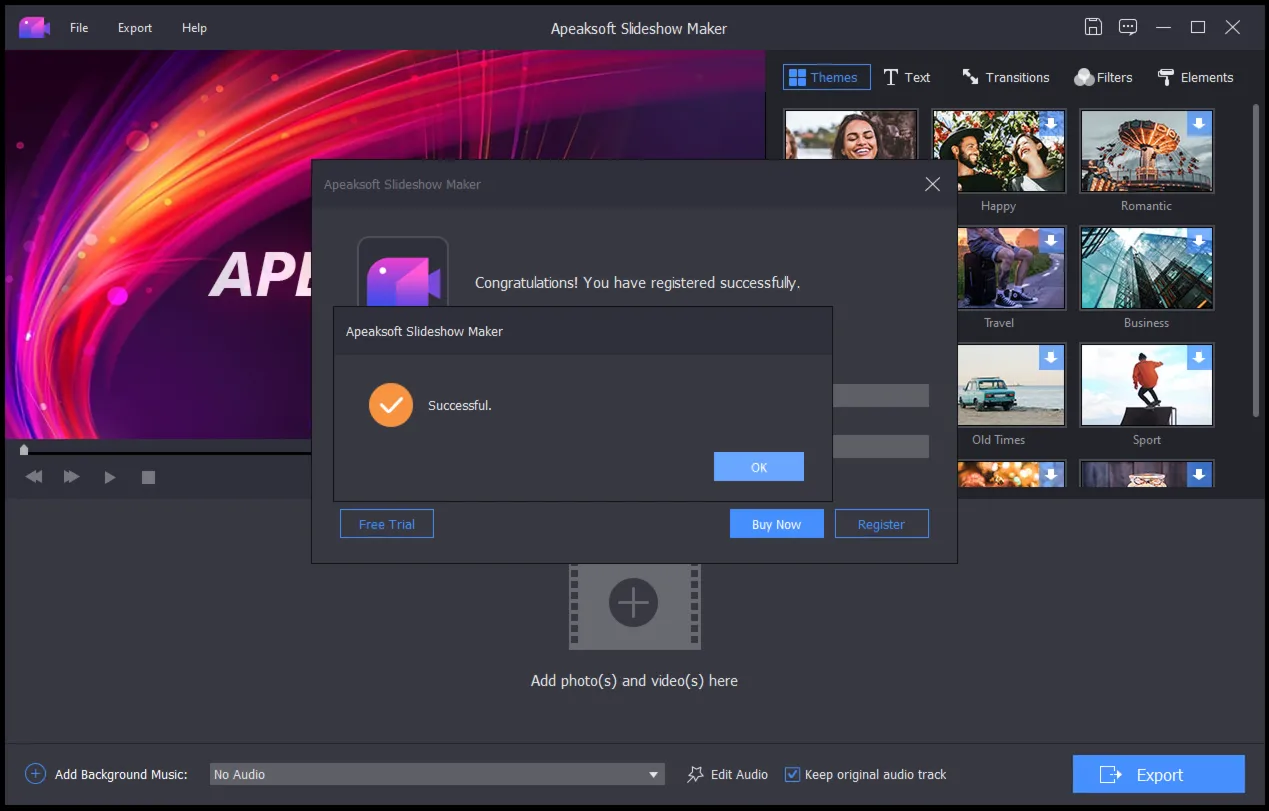Viewport: 1269px width, 811px height.
Task: Download the Business theme
Action: 1199,241
